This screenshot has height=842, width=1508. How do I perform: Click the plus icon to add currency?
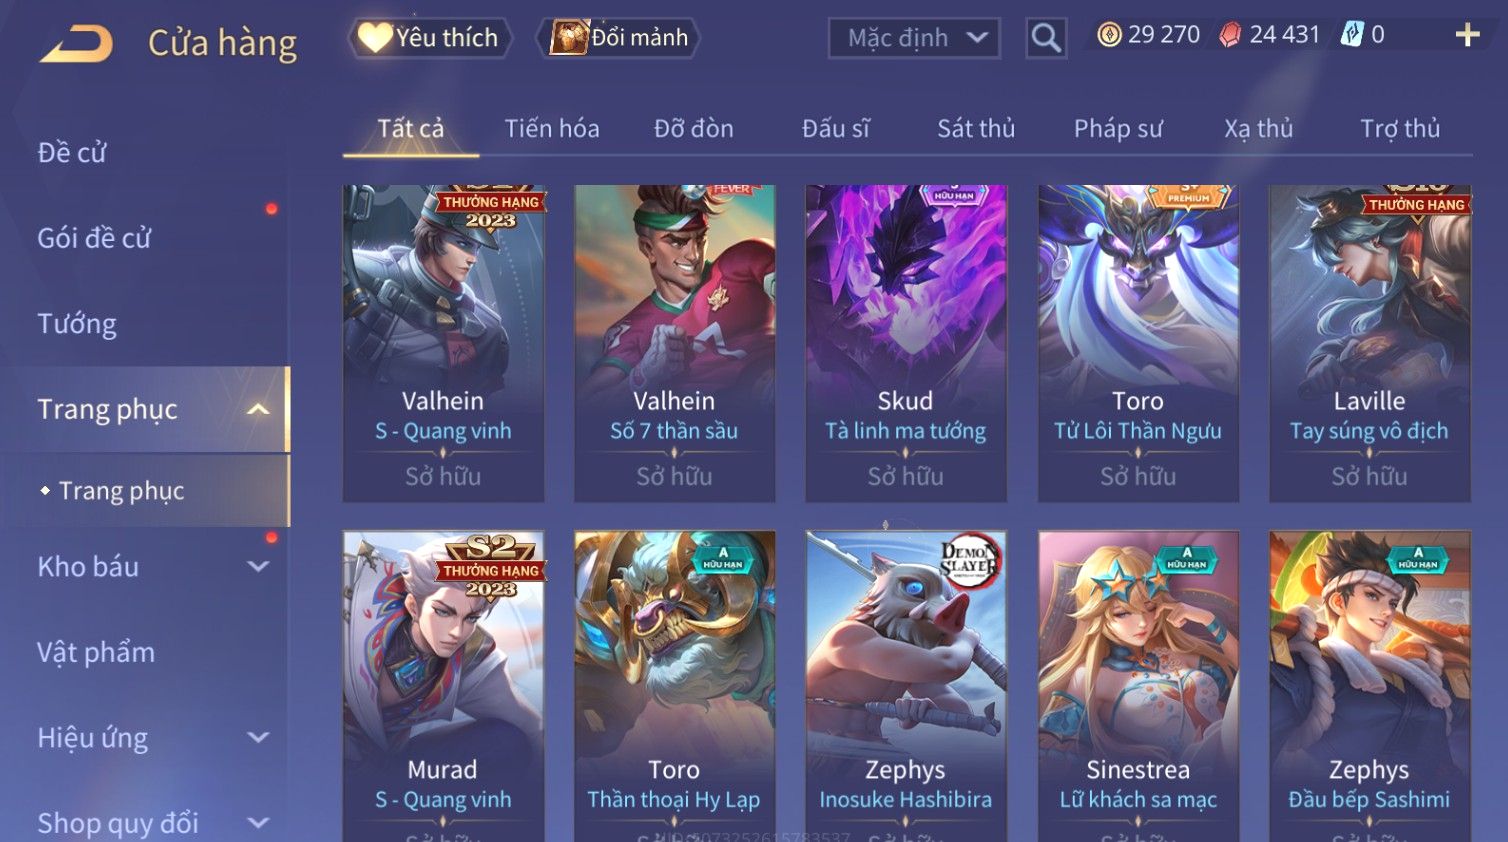click(x=1467, y=35)
